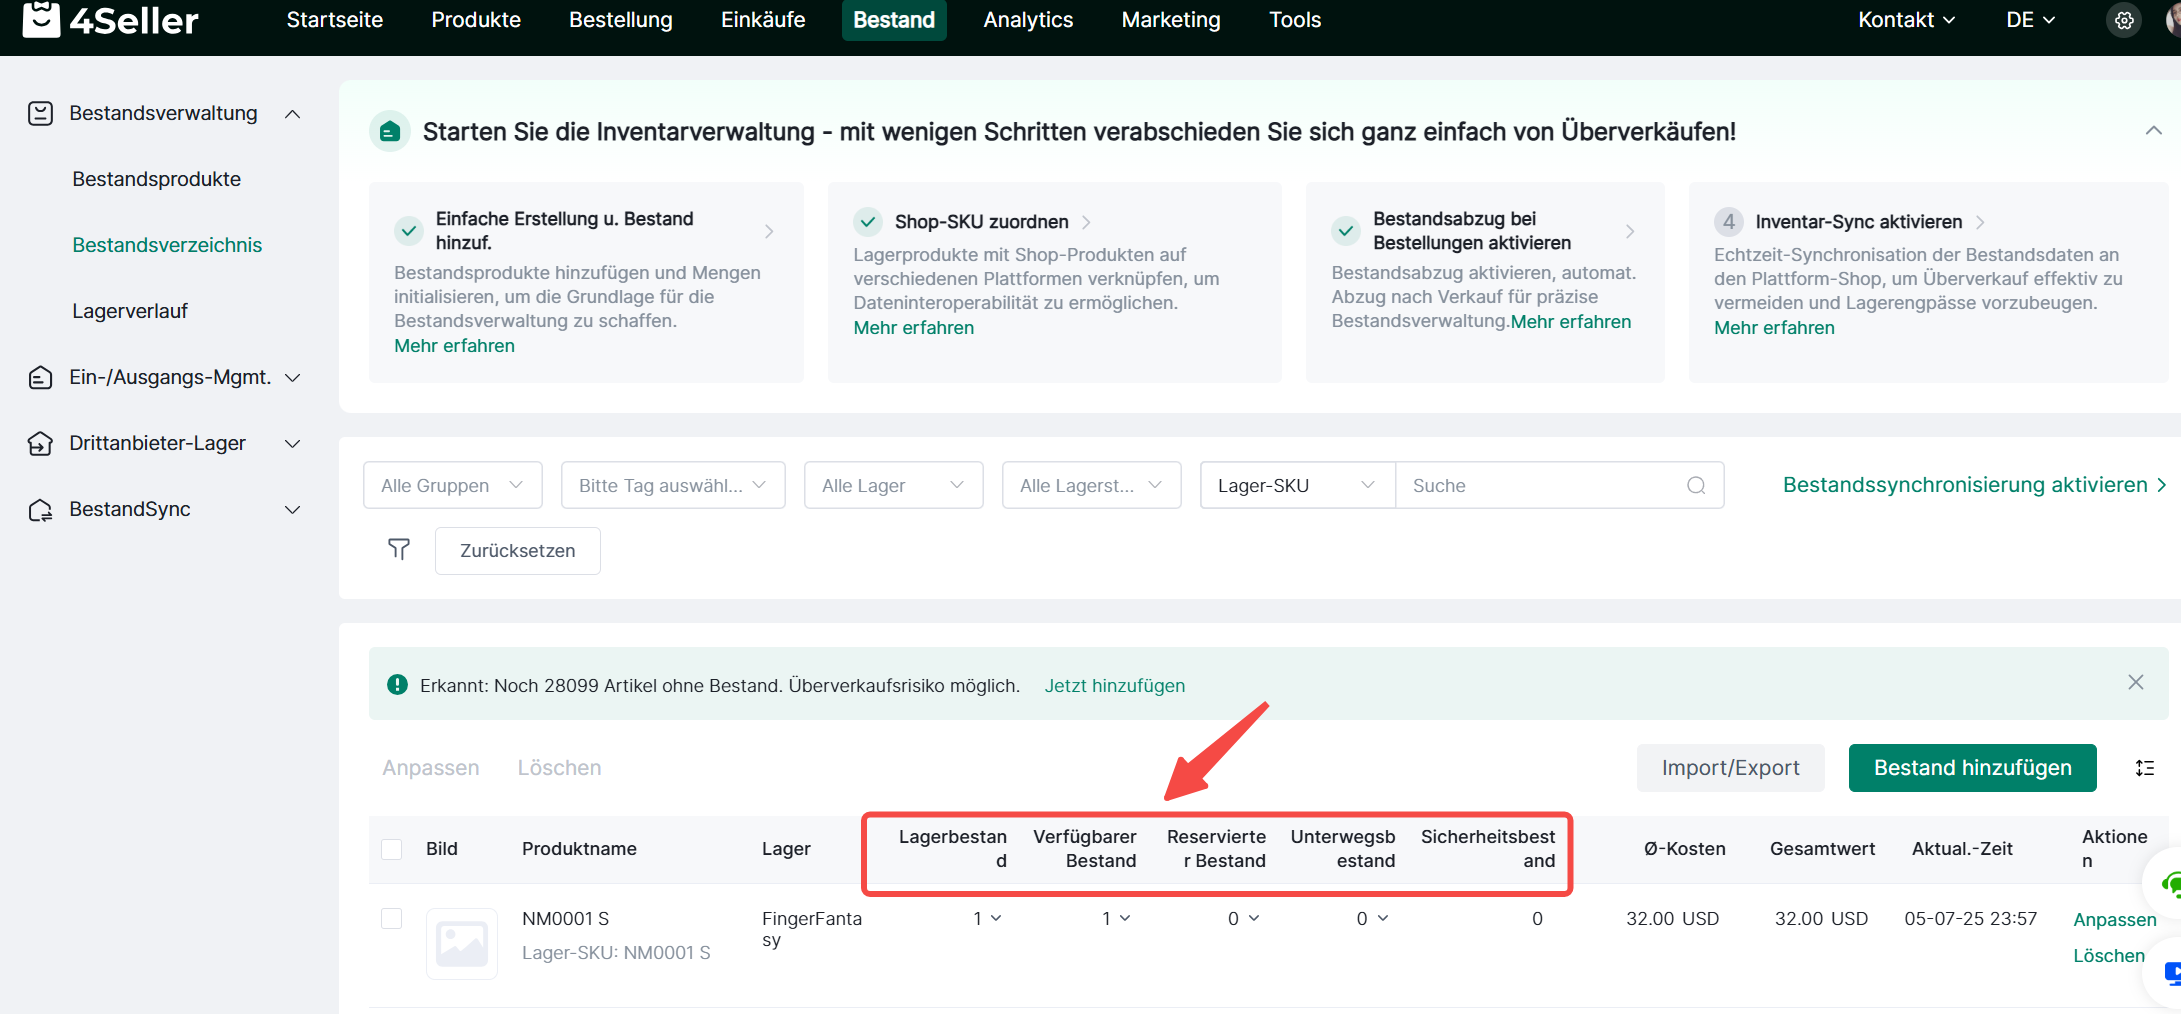Click the 4Seller logo
Image resolution: width=2181 pixels, height=1014 pixels.
(x=110, y=20)
